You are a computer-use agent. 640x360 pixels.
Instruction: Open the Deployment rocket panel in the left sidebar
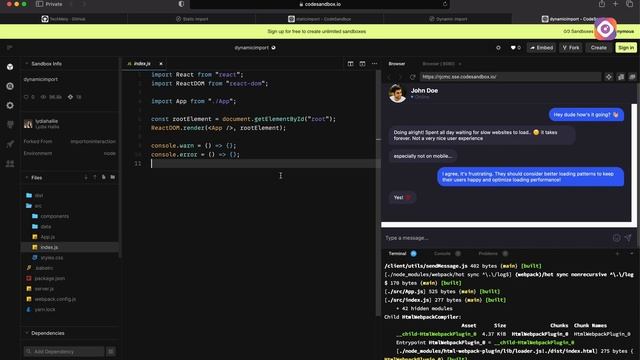(10, 144)
